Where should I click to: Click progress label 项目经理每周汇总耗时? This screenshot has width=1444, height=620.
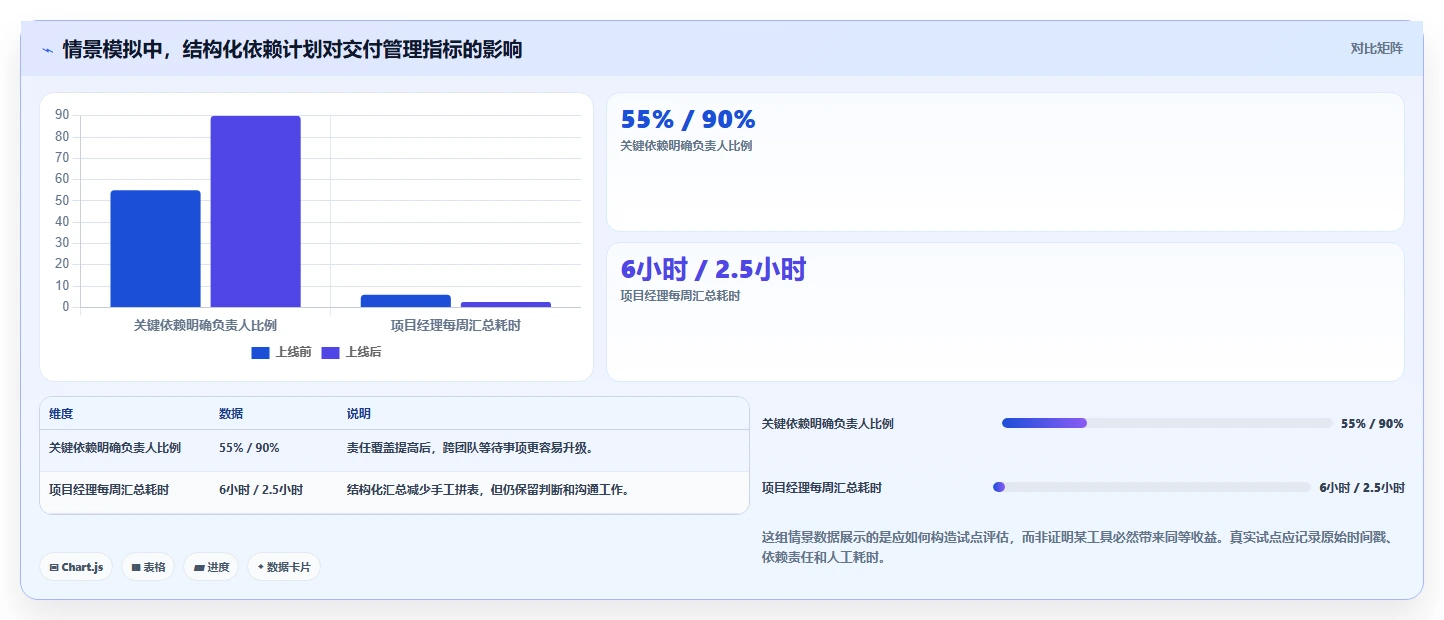(x=822, y=488)
